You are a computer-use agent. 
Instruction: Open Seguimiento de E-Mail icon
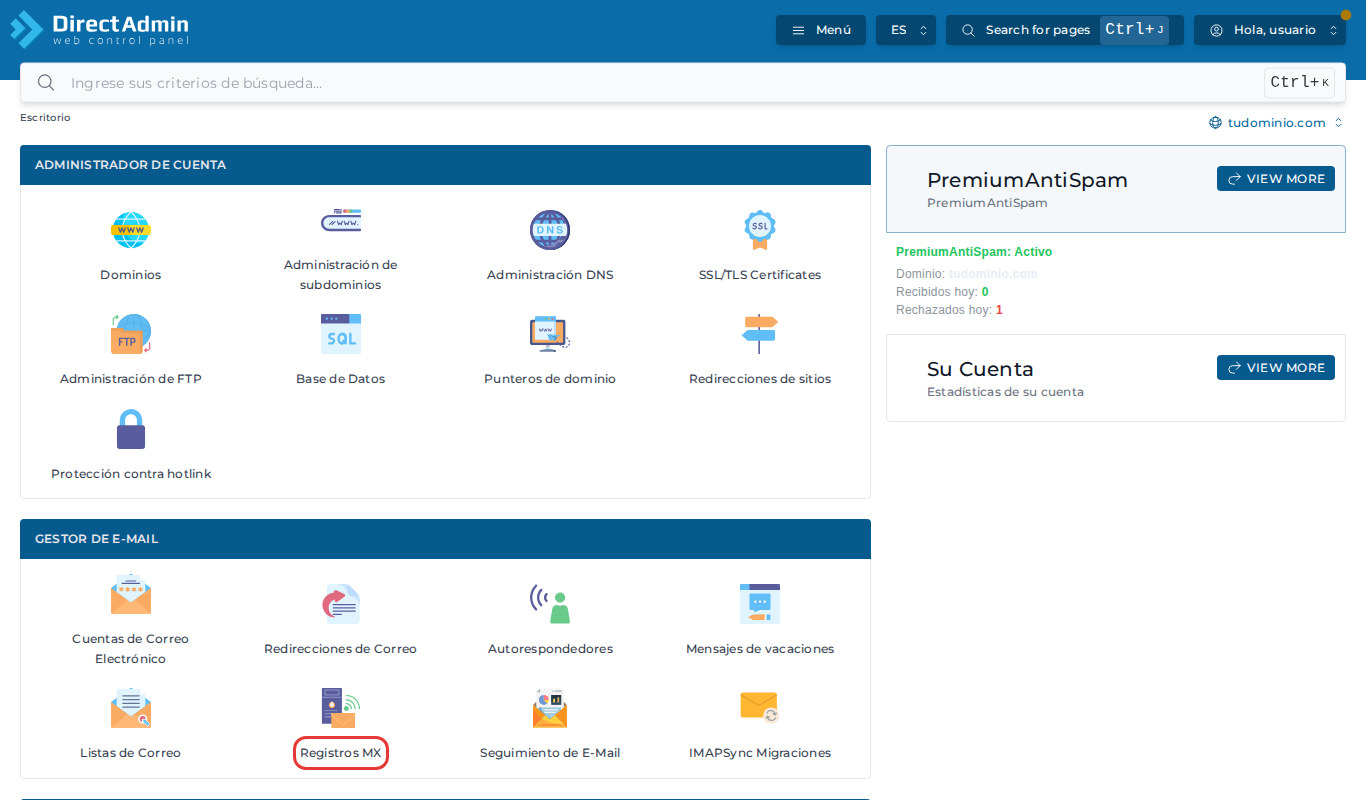[550, 708]
